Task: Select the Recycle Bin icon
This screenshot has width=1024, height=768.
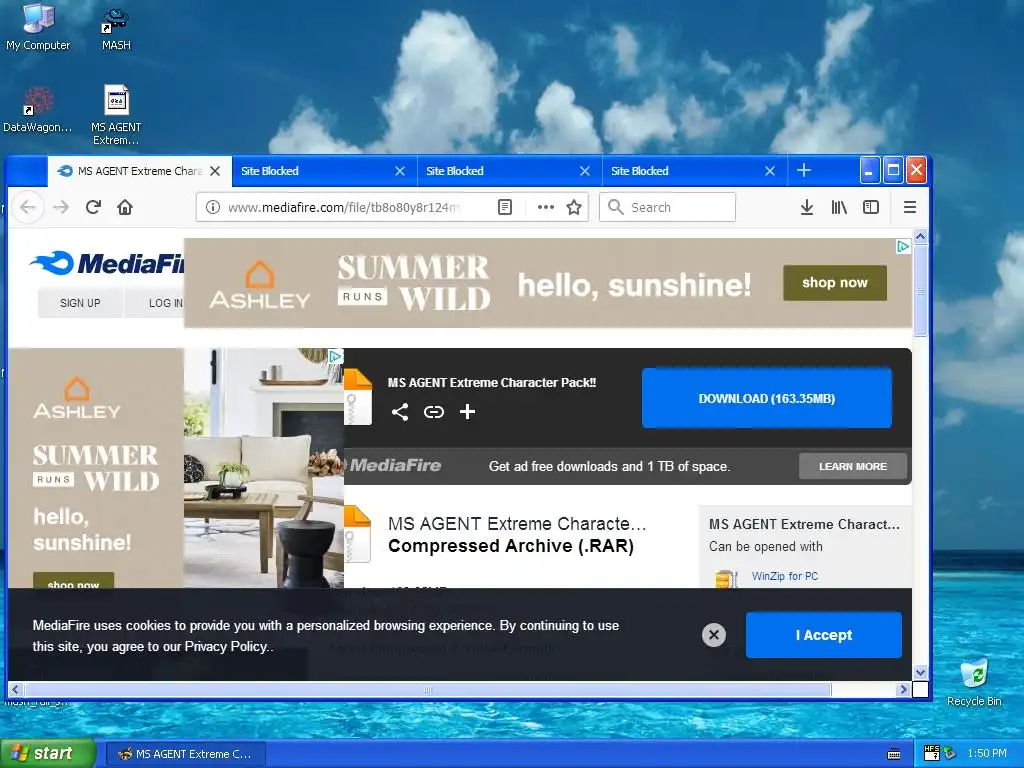Action: coord(974,682)
